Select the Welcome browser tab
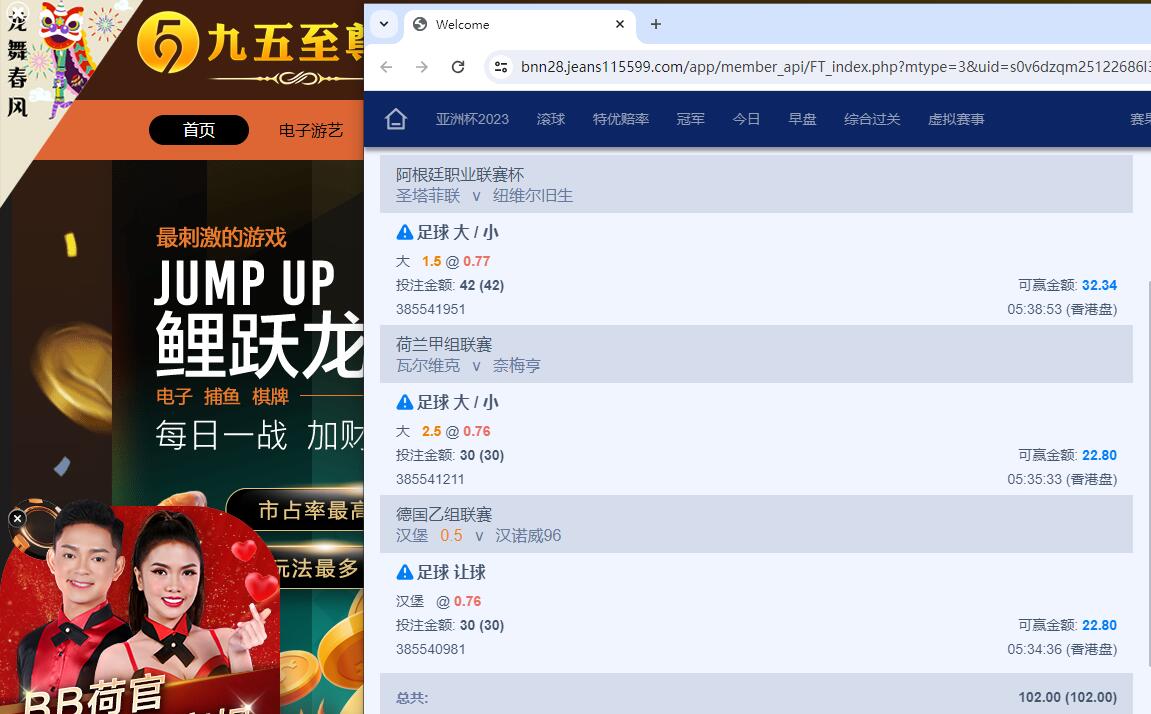 (518, 24)
